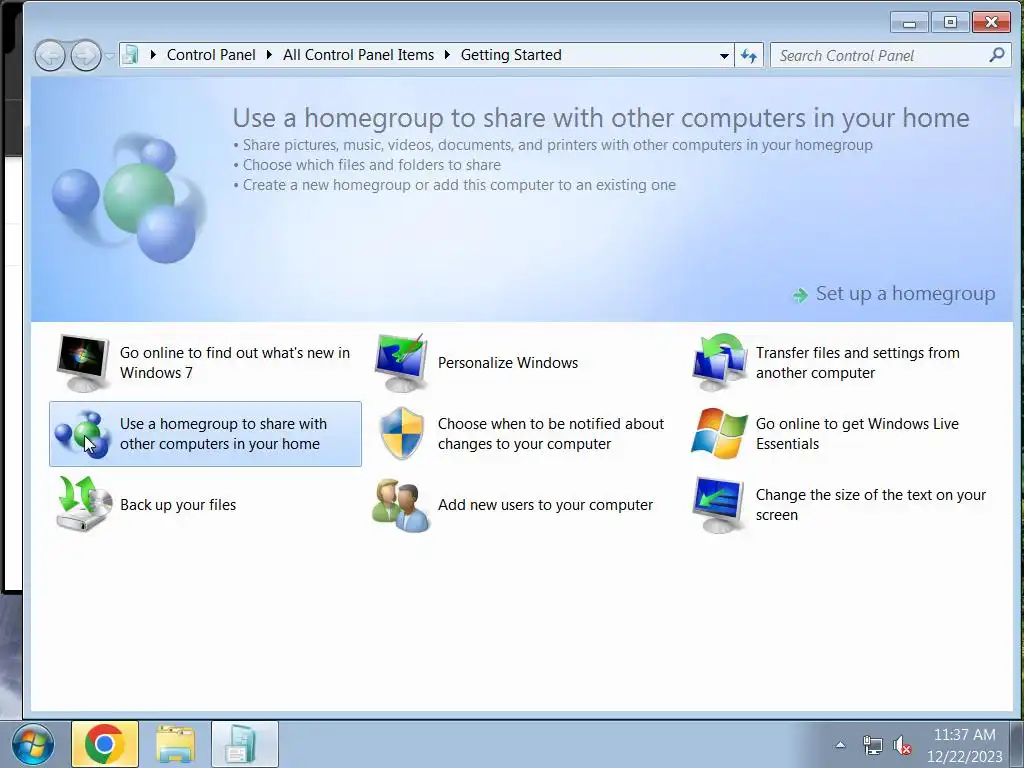Image resolution: width=1024 pixels, height=768 pixels.
Task: Open Windows Explorer from the taskbar
Action: click(x=175, y=744)
